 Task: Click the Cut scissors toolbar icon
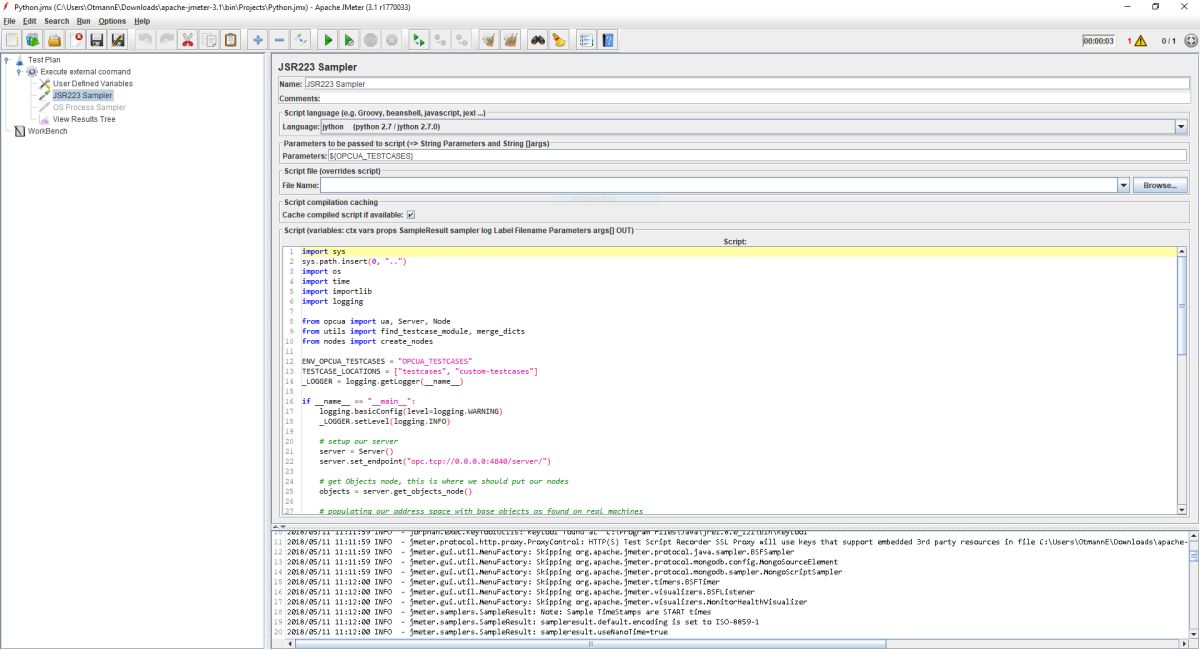pos(186,40)
